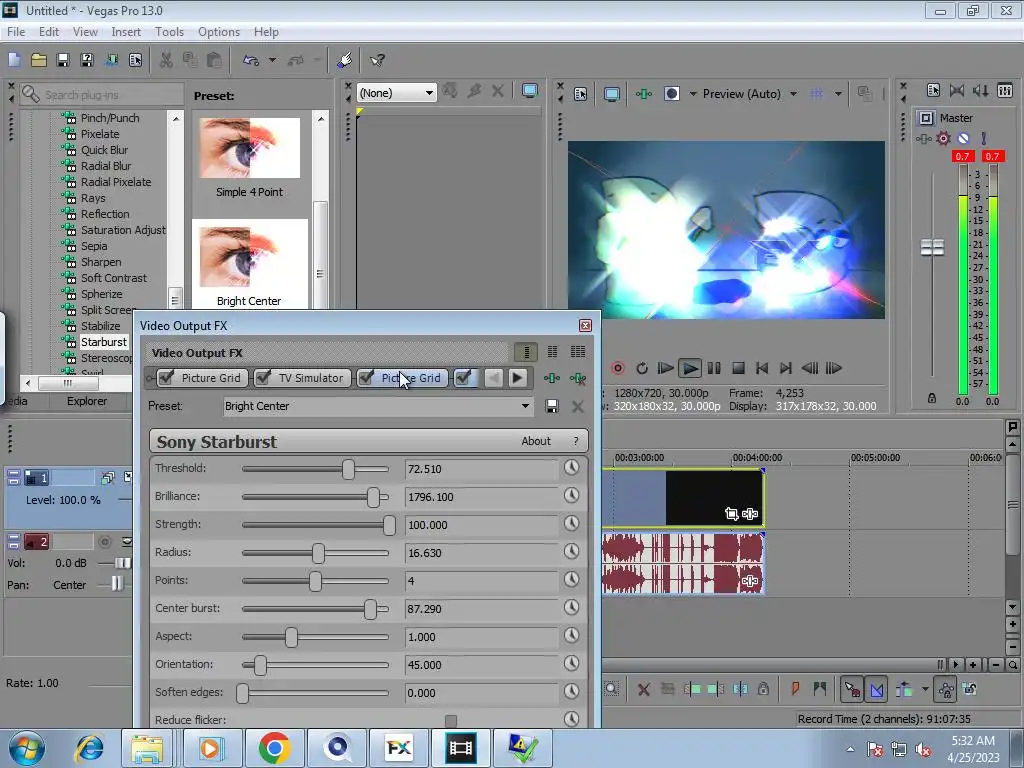Viewport: 1024px width, 768px height.
Task: Open the View menu
Action: click(x=85, y=31)
